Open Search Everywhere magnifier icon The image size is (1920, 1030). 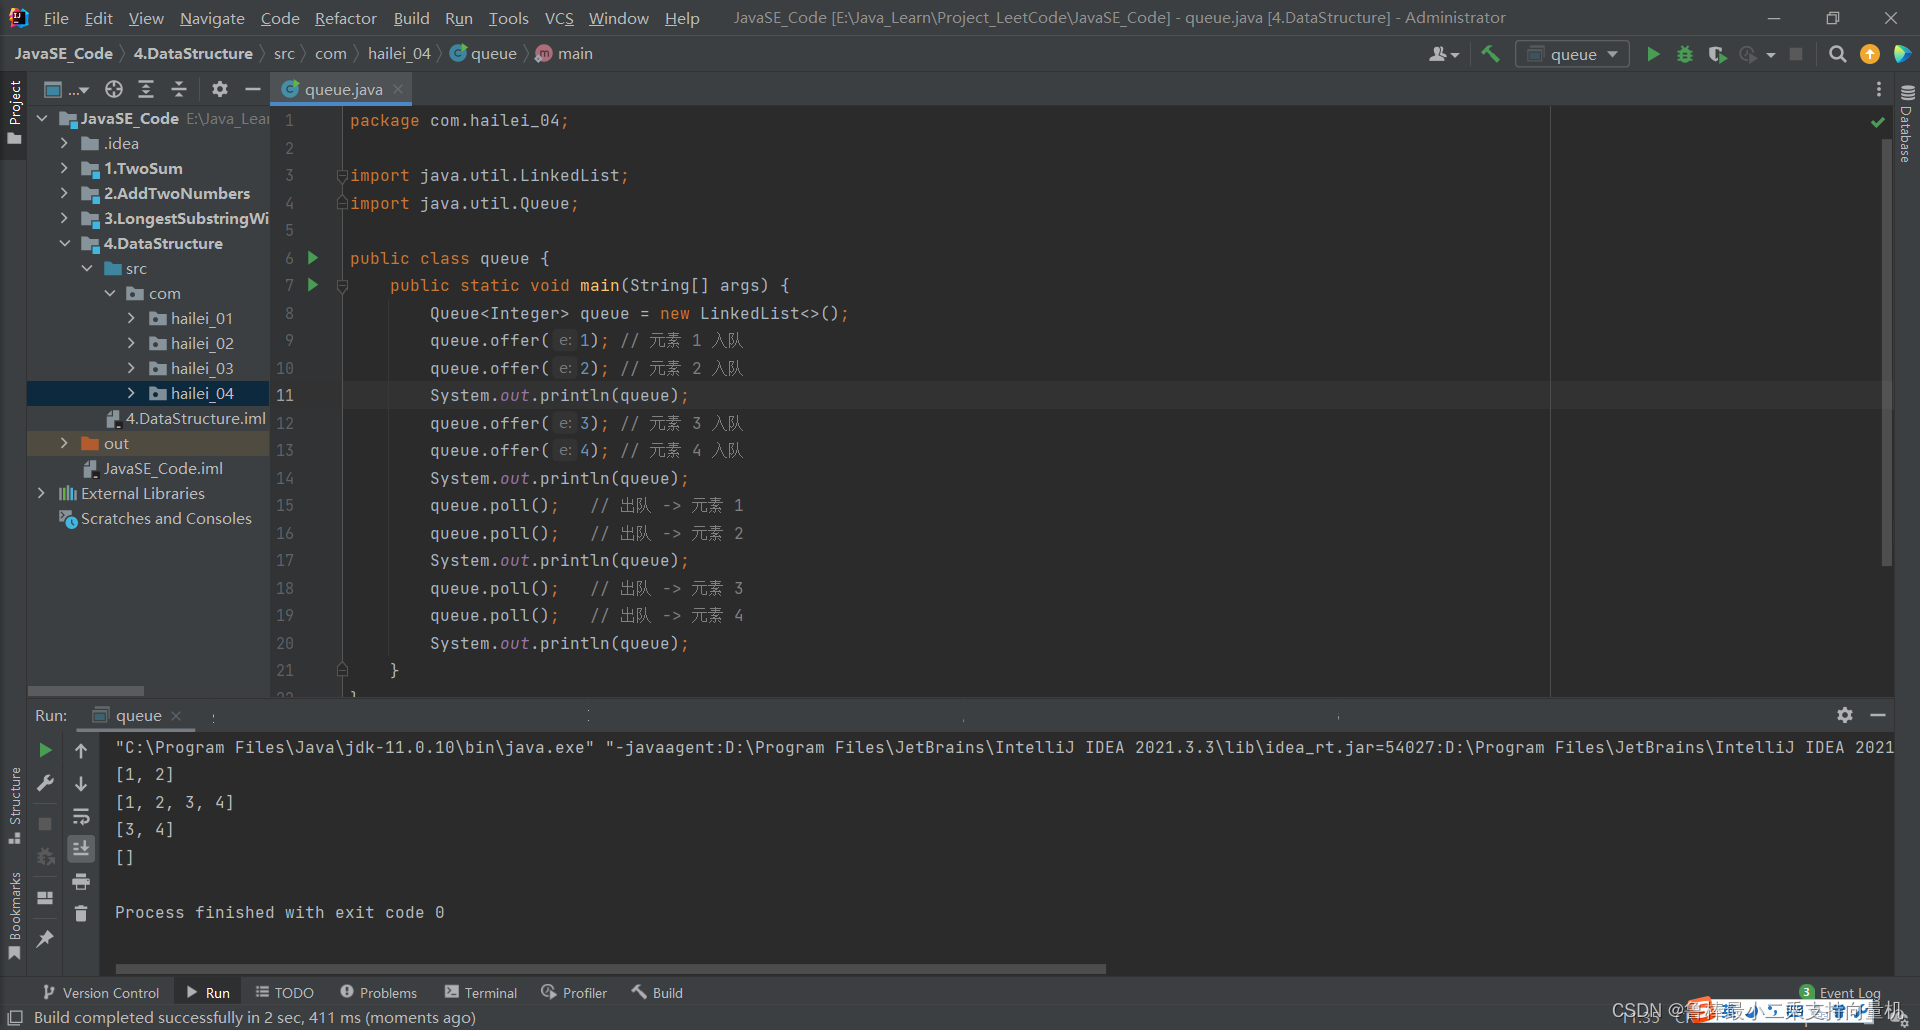coord(1837,54)
